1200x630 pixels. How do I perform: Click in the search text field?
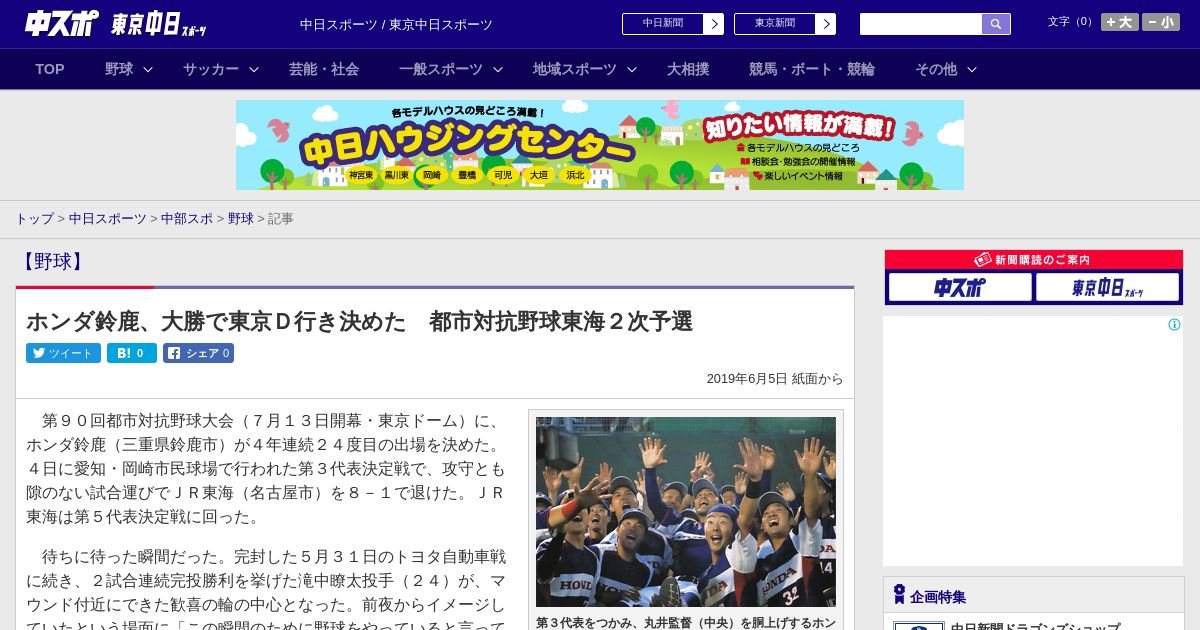click(921, 24)
